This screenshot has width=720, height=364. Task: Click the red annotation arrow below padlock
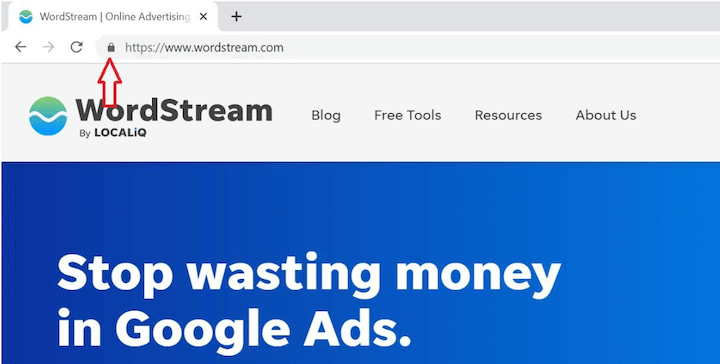point(110,83)
